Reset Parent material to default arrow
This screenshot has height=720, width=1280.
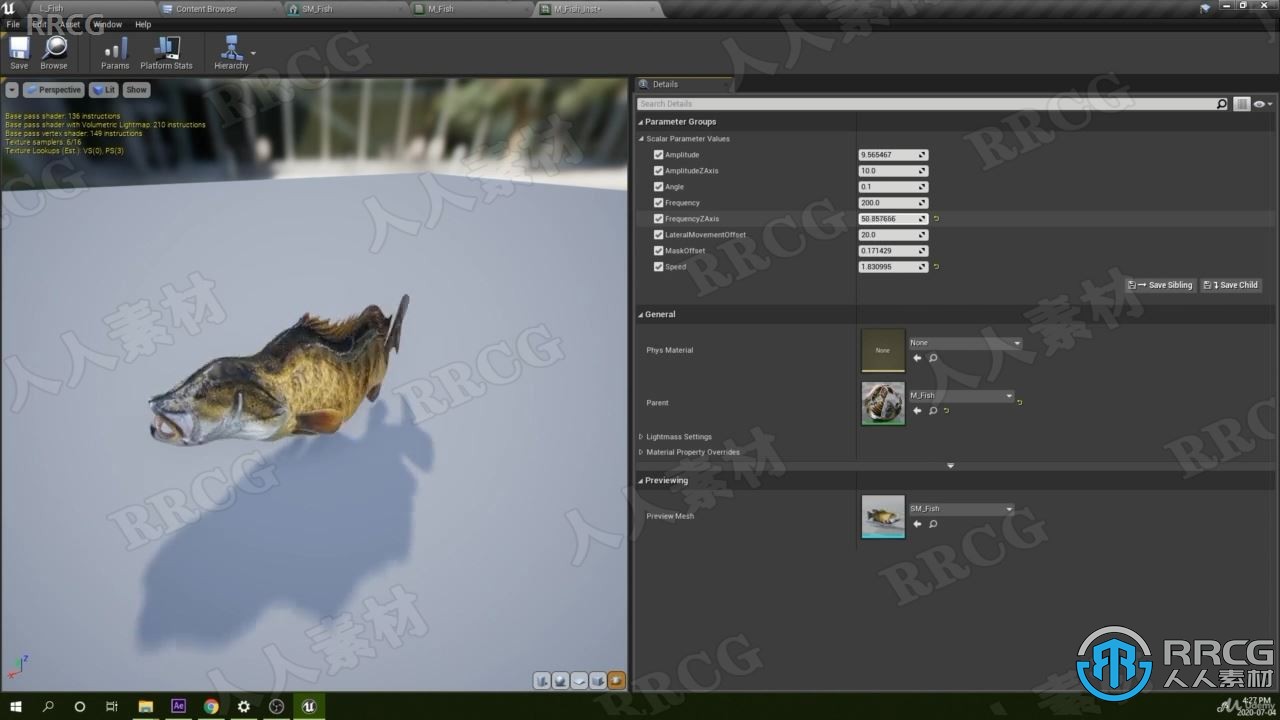pyautogui.click(x=1019, y=402)
